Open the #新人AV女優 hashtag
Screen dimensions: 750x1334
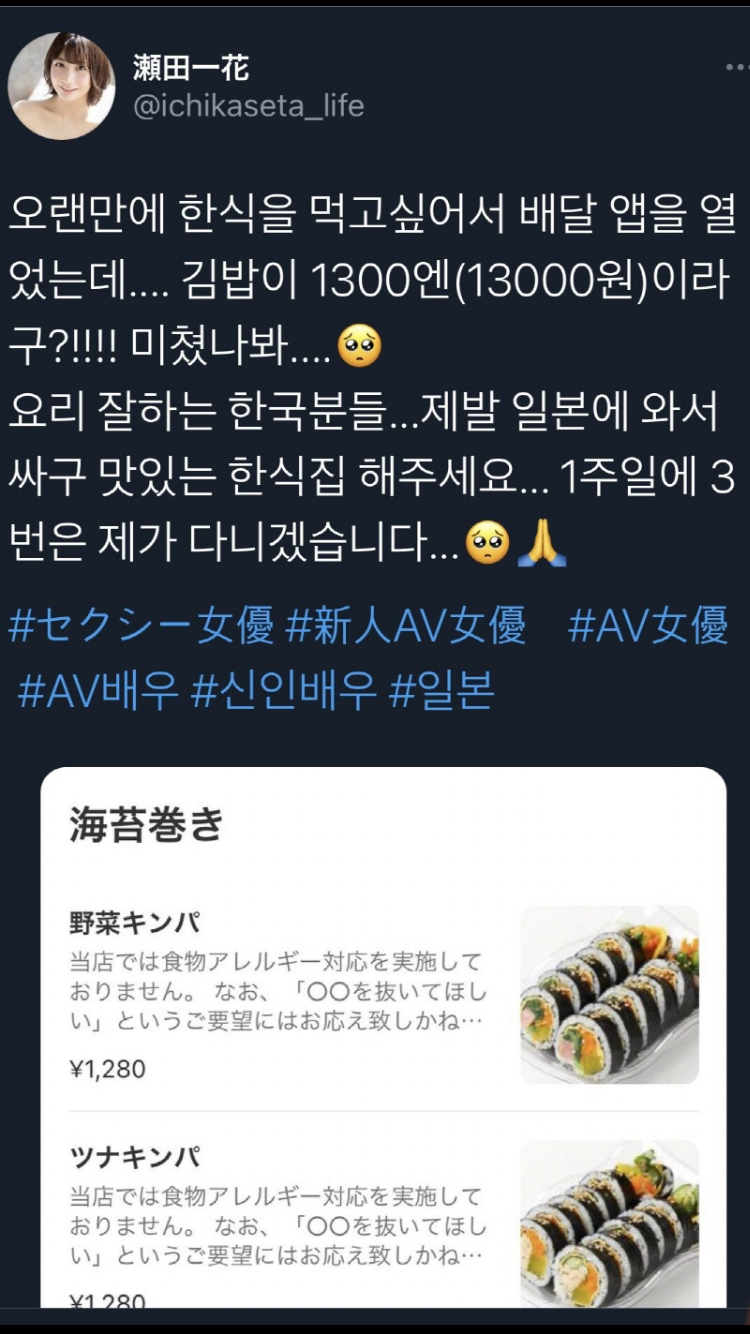[406, 626]
